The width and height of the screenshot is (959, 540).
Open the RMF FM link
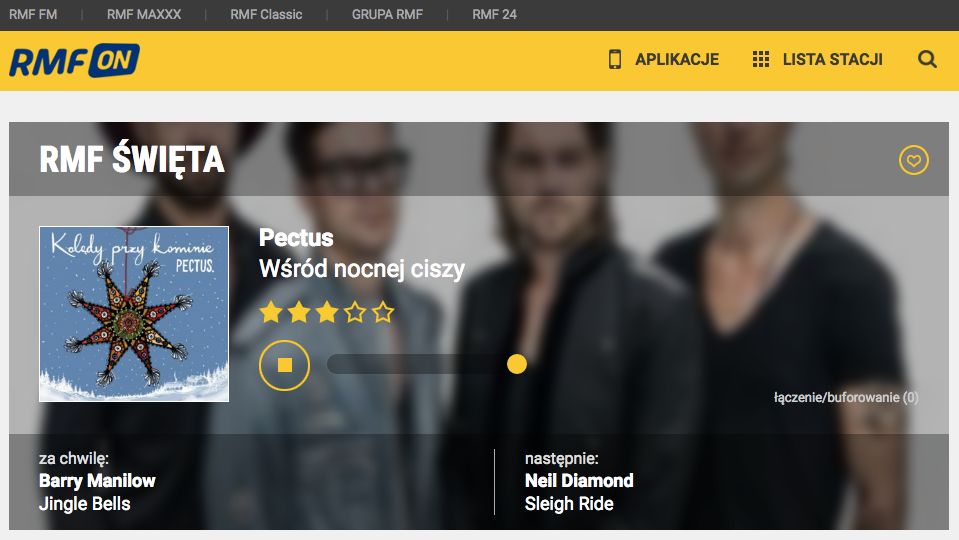coord(33,15)
